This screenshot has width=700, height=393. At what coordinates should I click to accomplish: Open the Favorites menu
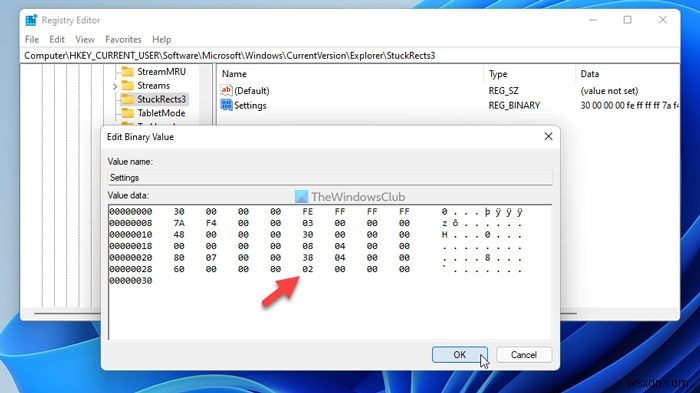pyautogui.click(x=123, y=39)
